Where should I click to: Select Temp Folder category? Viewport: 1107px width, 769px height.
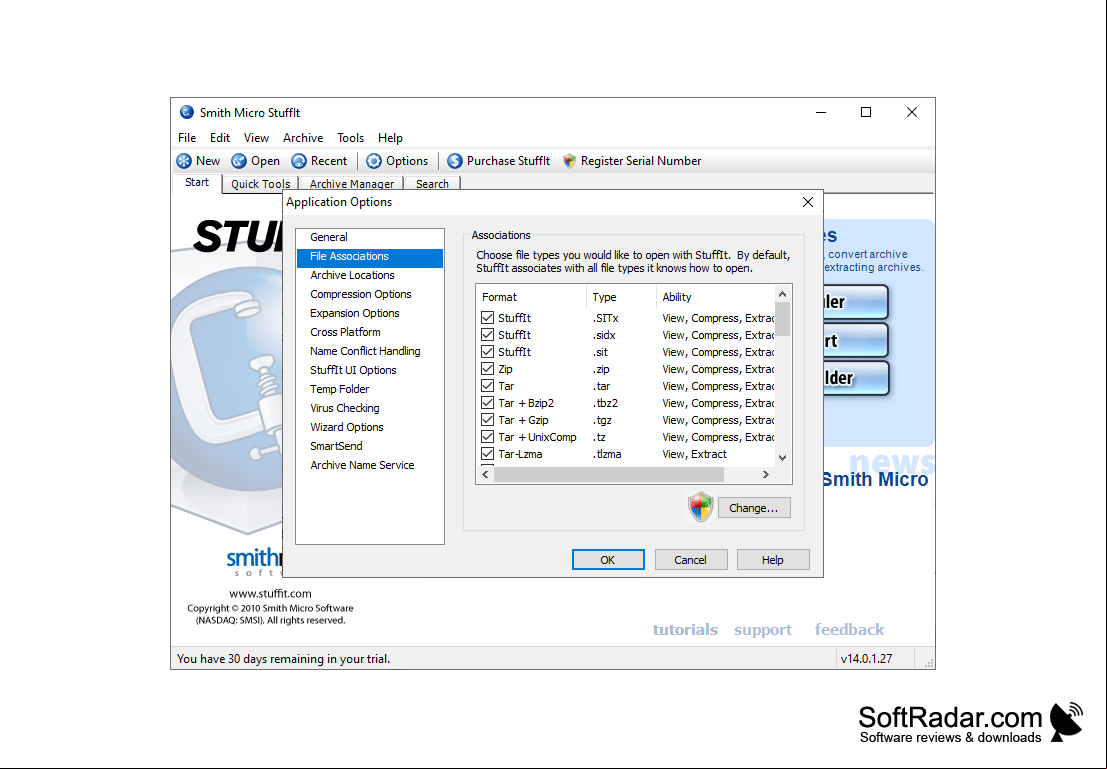click(x=370, y=389)
